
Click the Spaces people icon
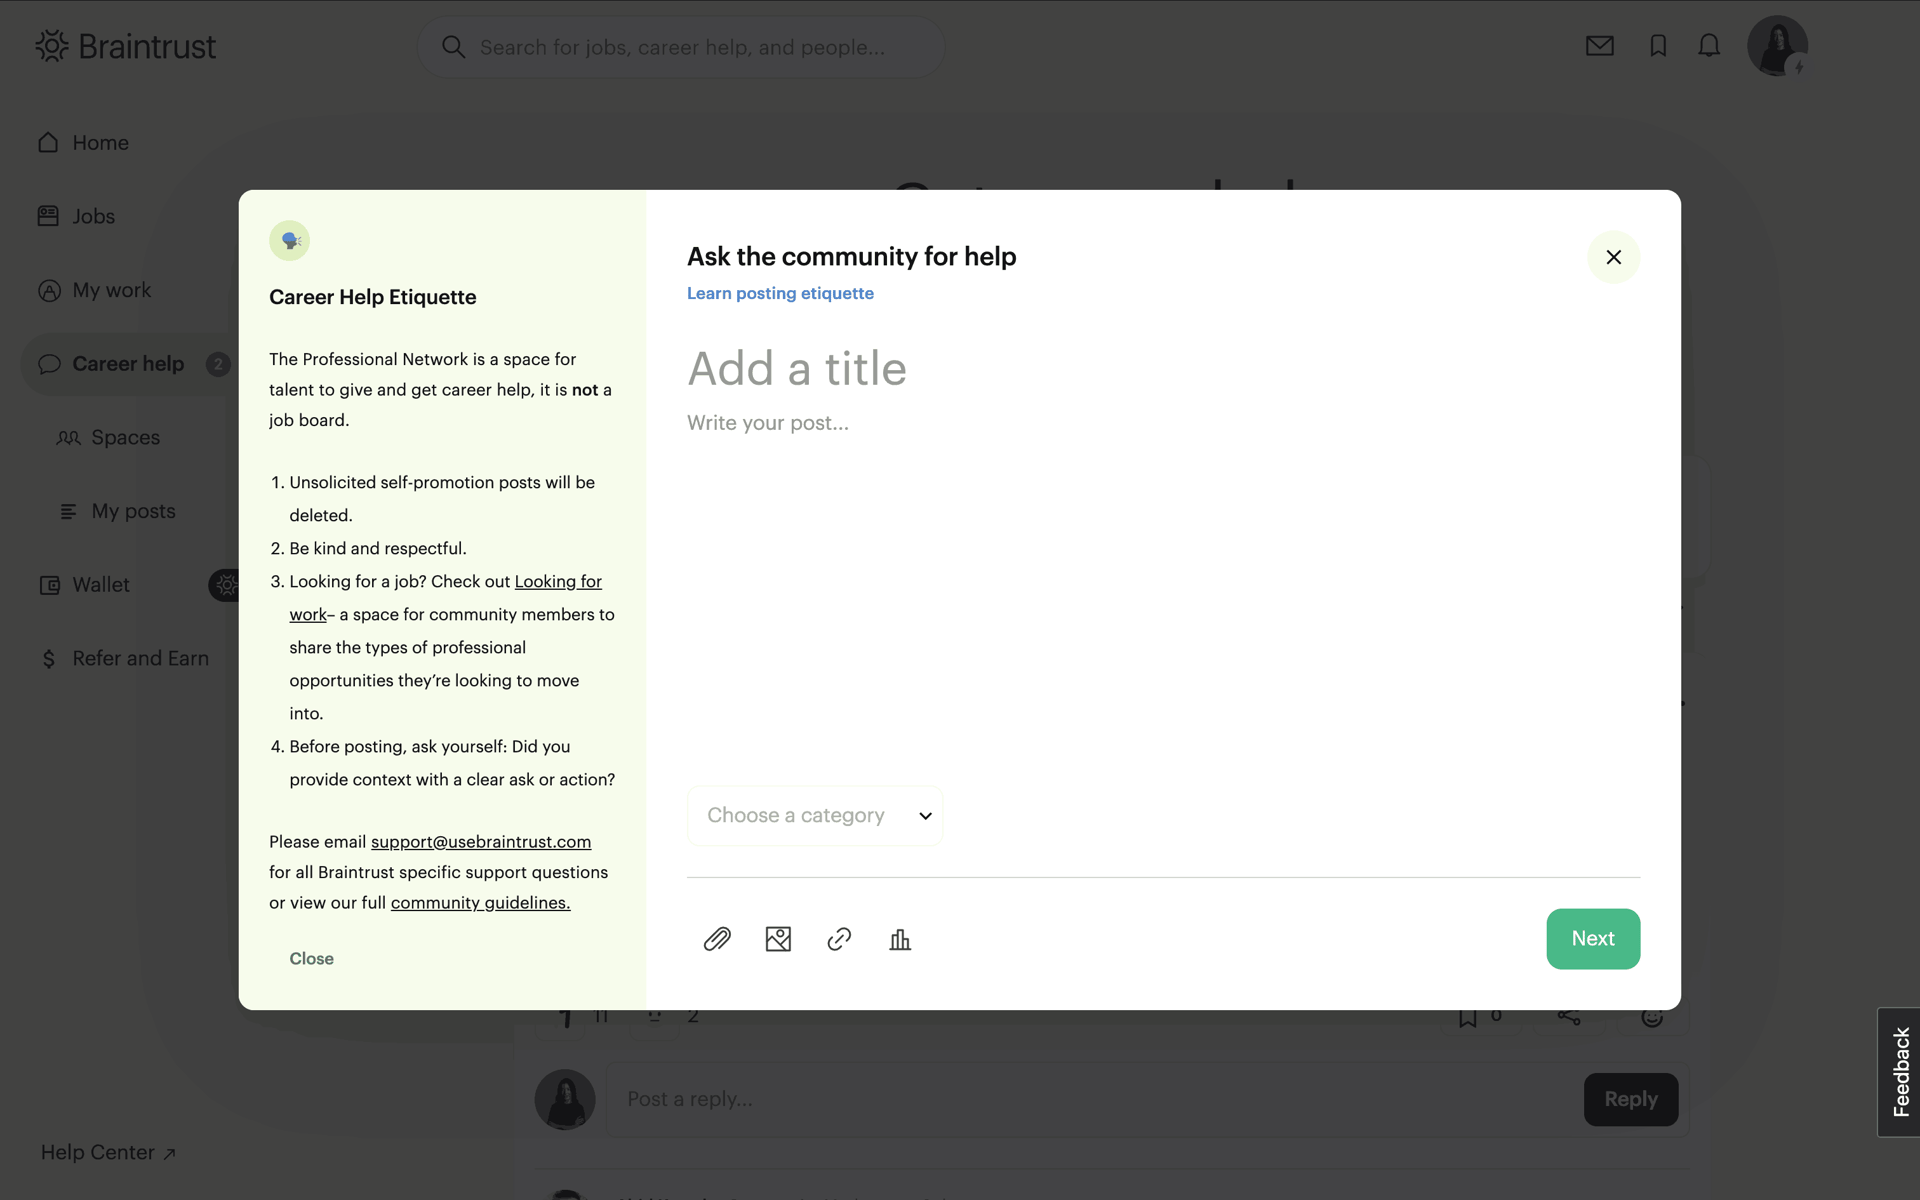68,438
